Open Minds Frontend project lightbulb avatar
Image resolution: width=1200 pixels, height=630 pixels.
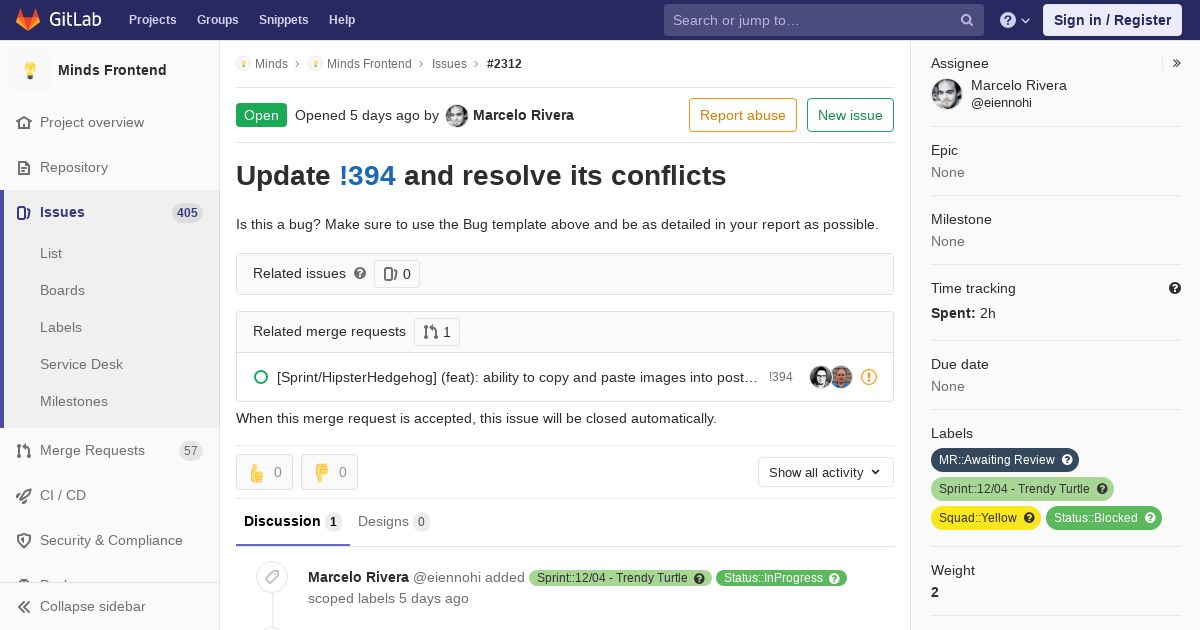[x=30, y=70]
